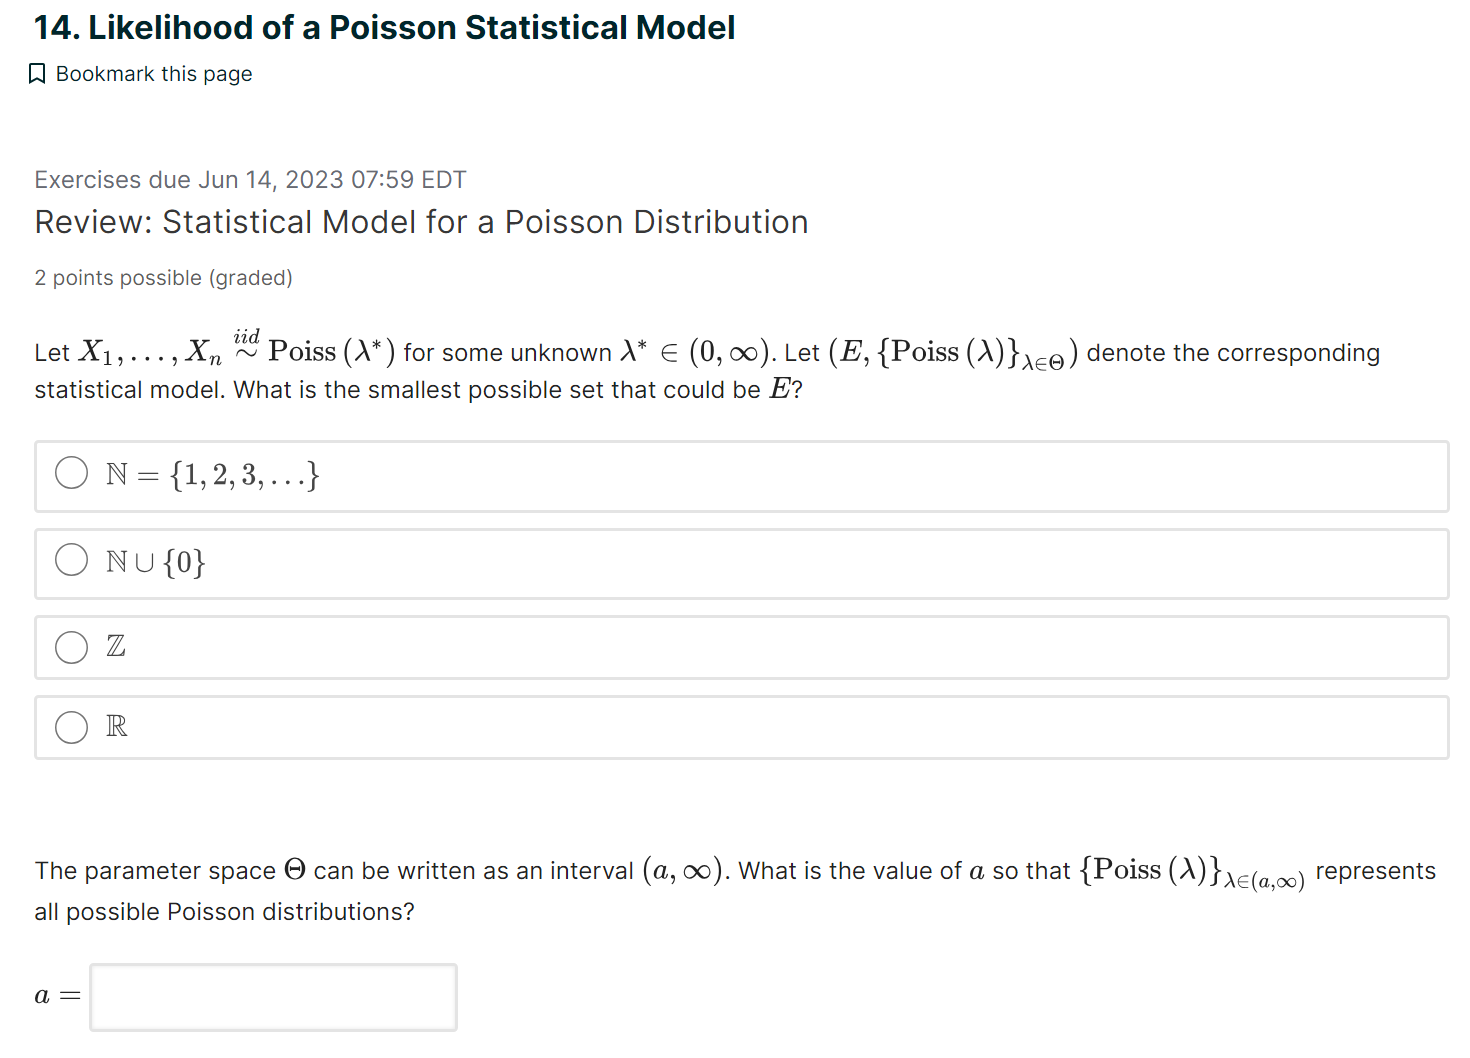This screenshot has height=1058, width=1470.
Task: Select the ℝ answer option
Action: pyautogui.click(x=71, y=727)
